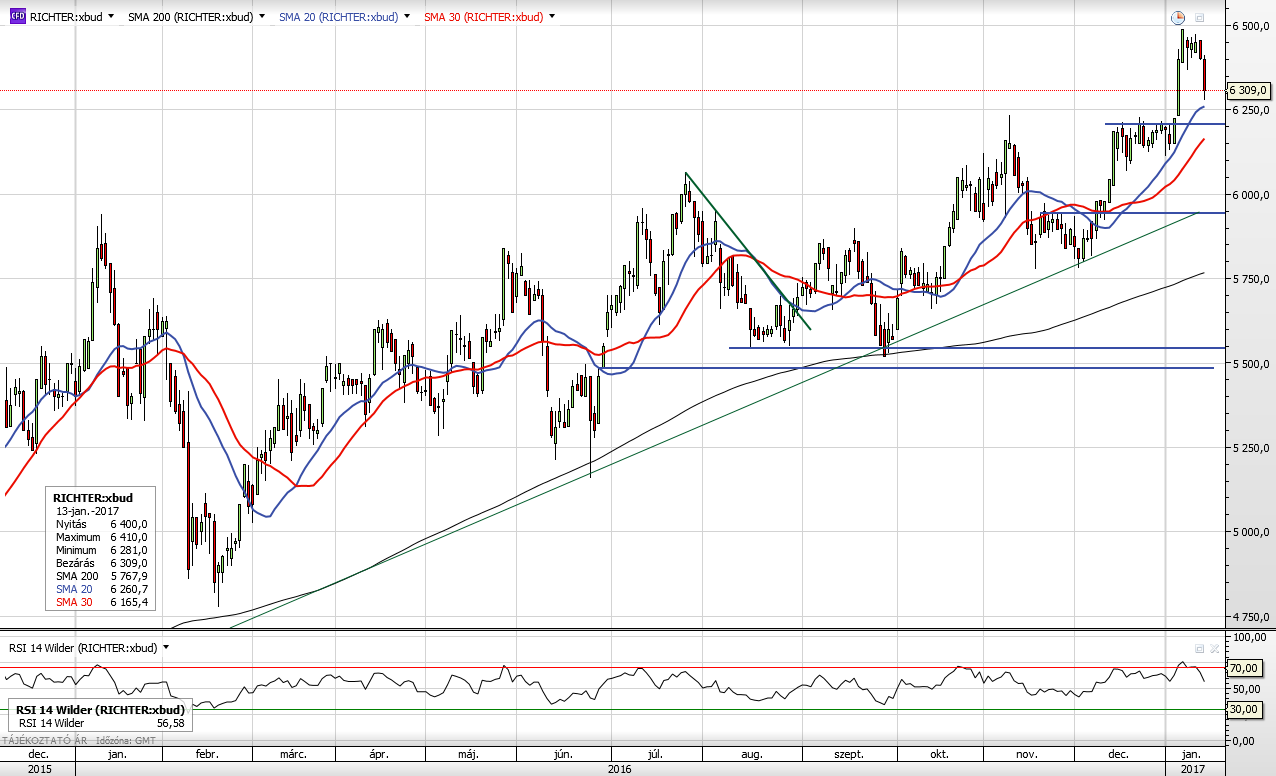This screenshot has width=1276, height=776.
Task: Select the SMA 200 5 767,9 row
Action: tap(102, 576)
